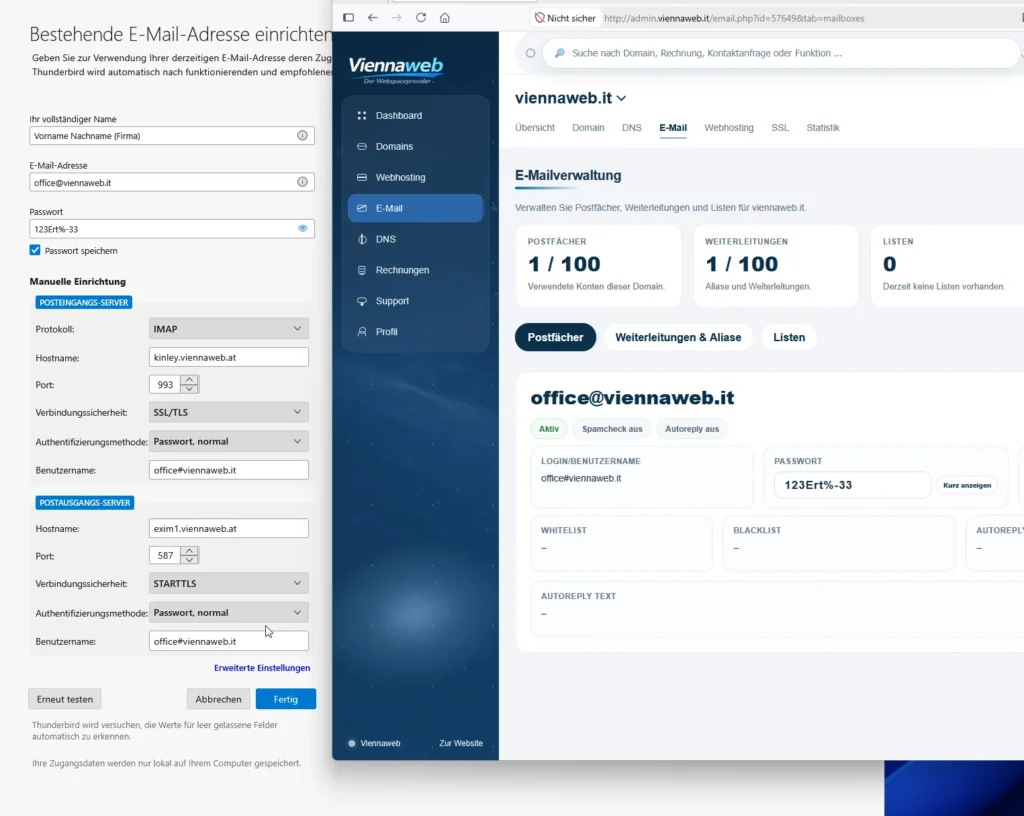The image size is (1024, 816).
Task: Click the E-Mail-Adresse input field
Action: [172, 181]
